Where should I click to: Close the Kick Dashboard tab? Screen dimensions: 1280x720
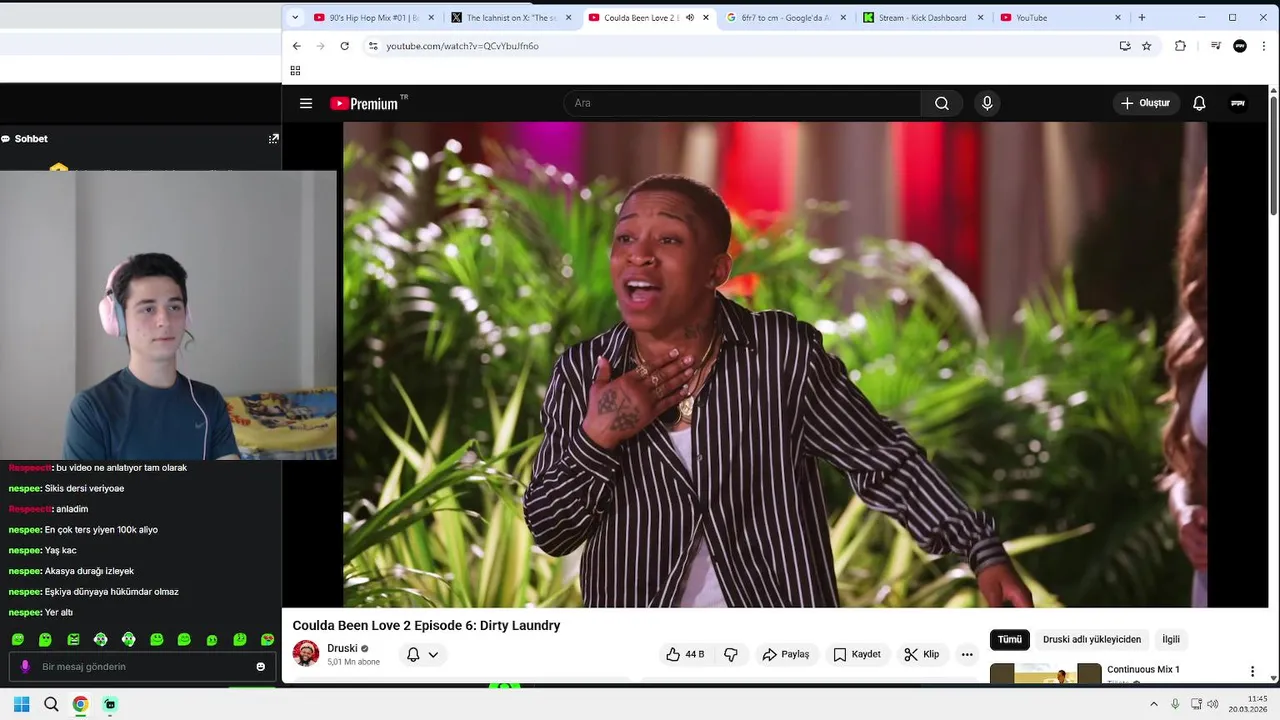coord(980,17)
